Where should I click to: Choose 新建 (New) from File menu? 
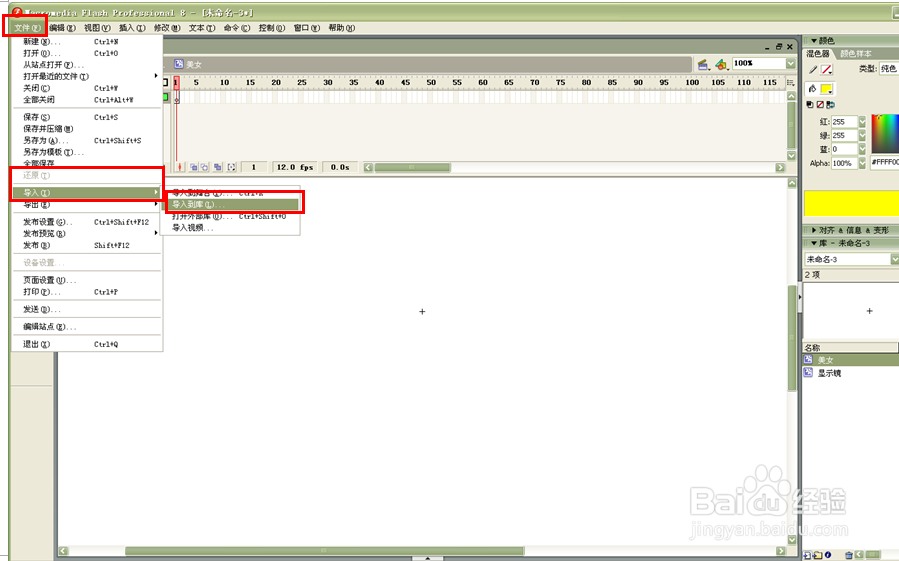(87, 41)
